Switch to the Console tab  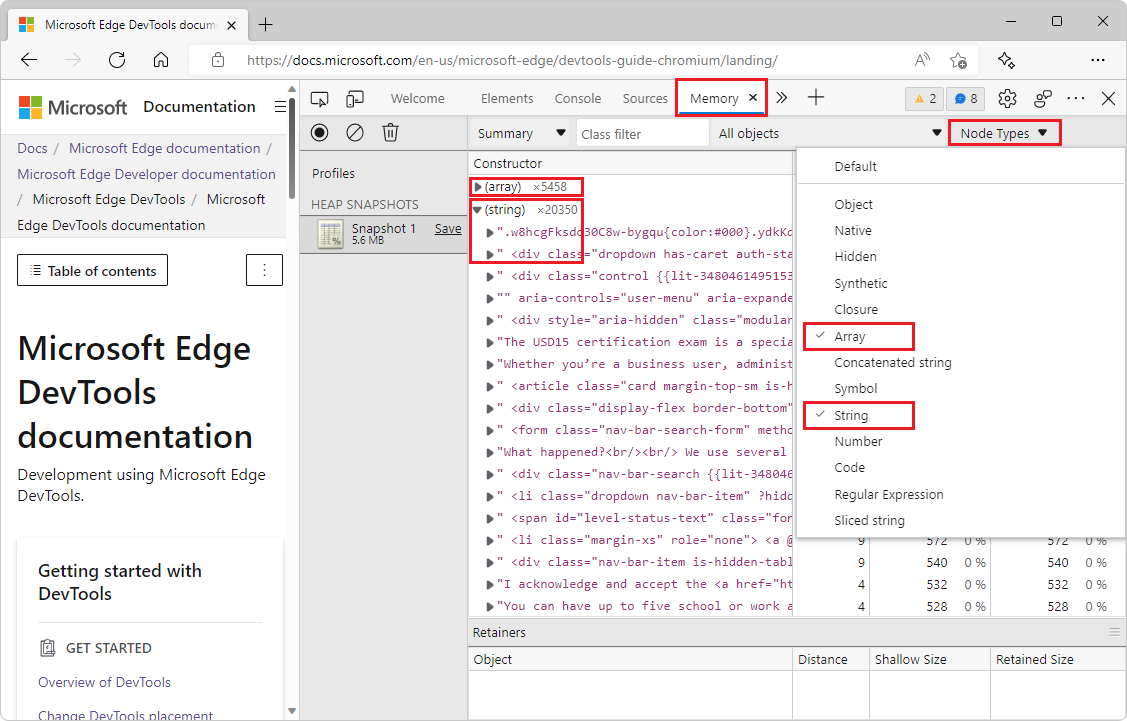578,98
